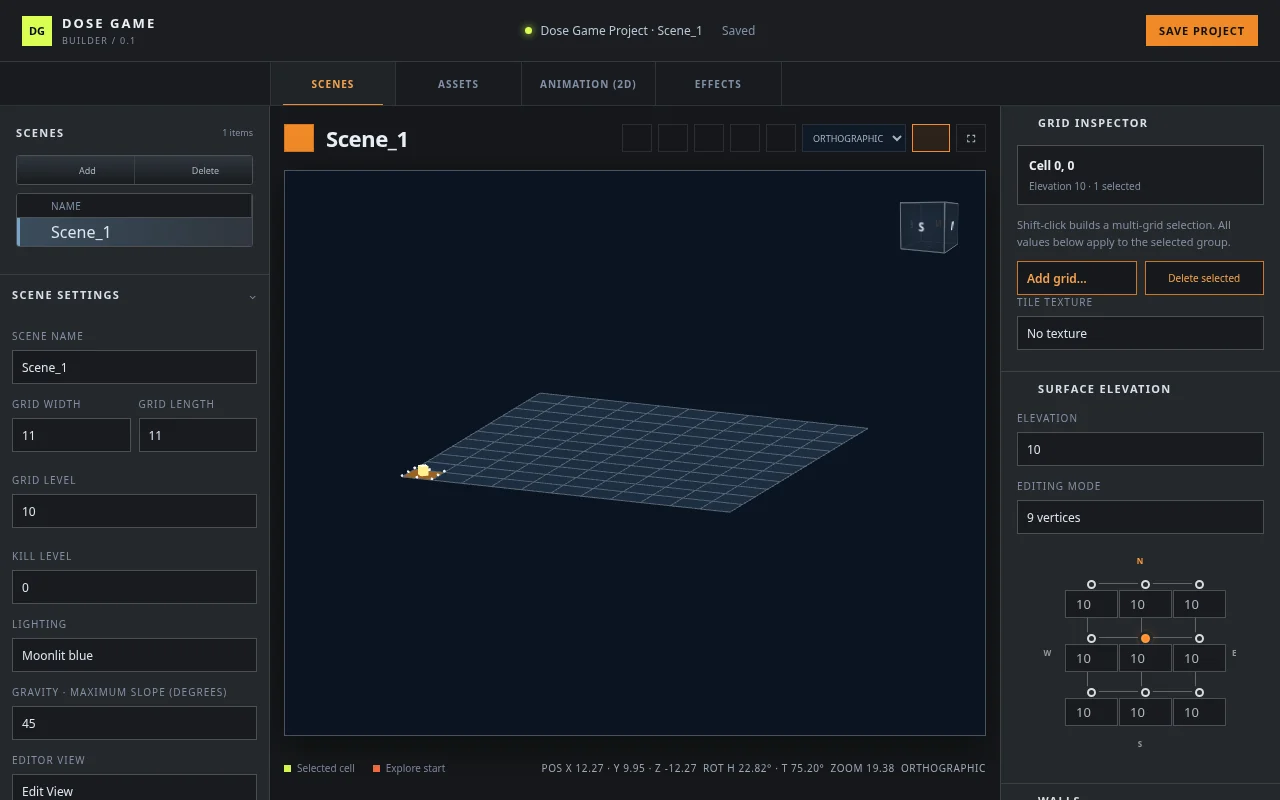Switch to the Scenes tab
Image resolution: width=1280 pixels, height=800 pixels.
tap(333, 84)
